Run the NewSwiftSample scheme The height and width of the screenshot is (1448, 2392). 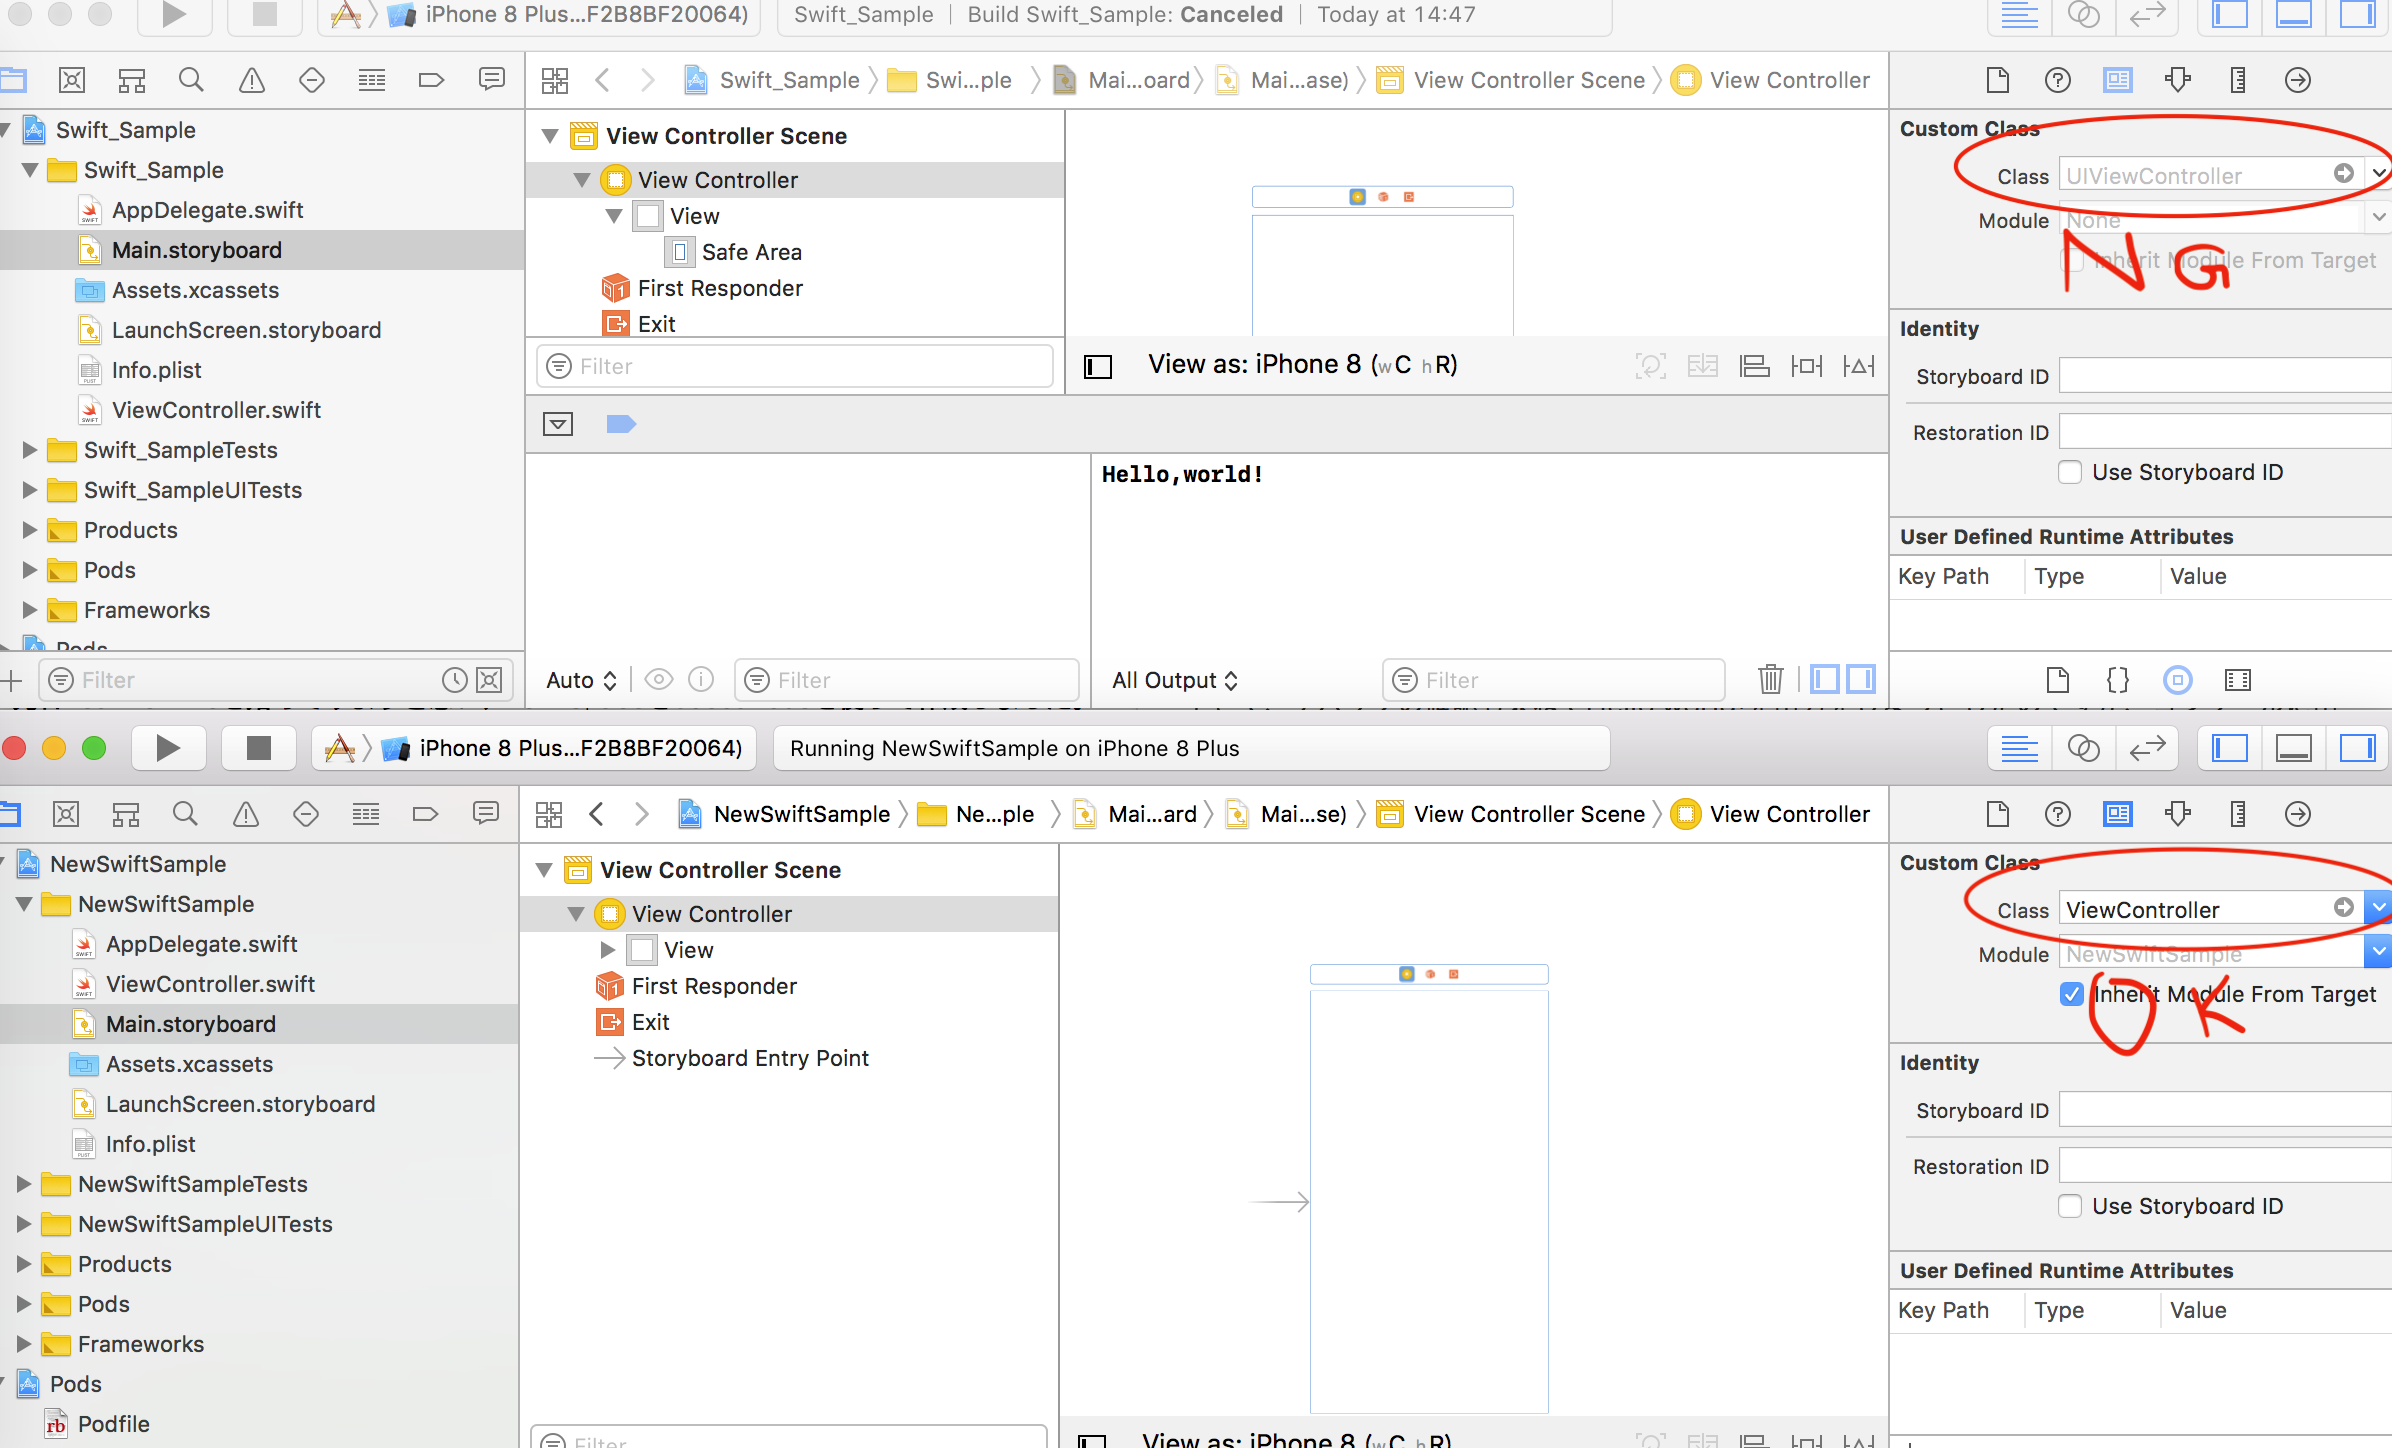tap(168, 747)
